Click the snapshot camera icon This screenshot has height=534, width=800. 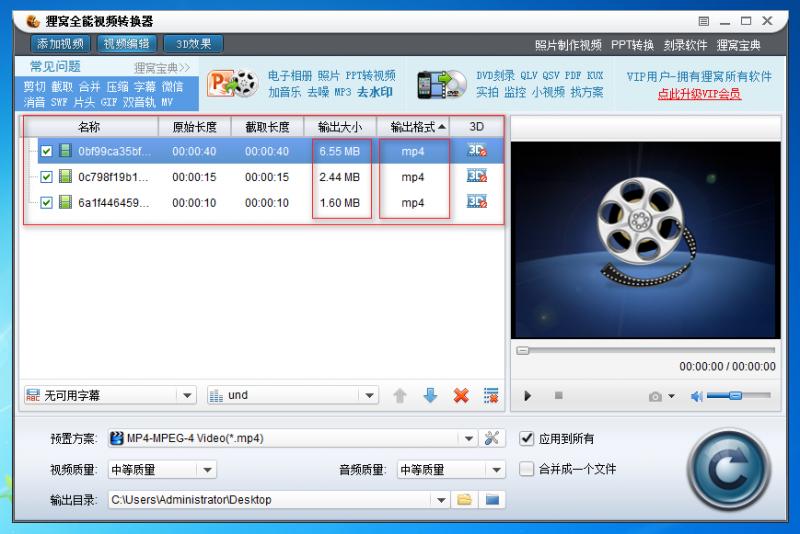(656, 396)
